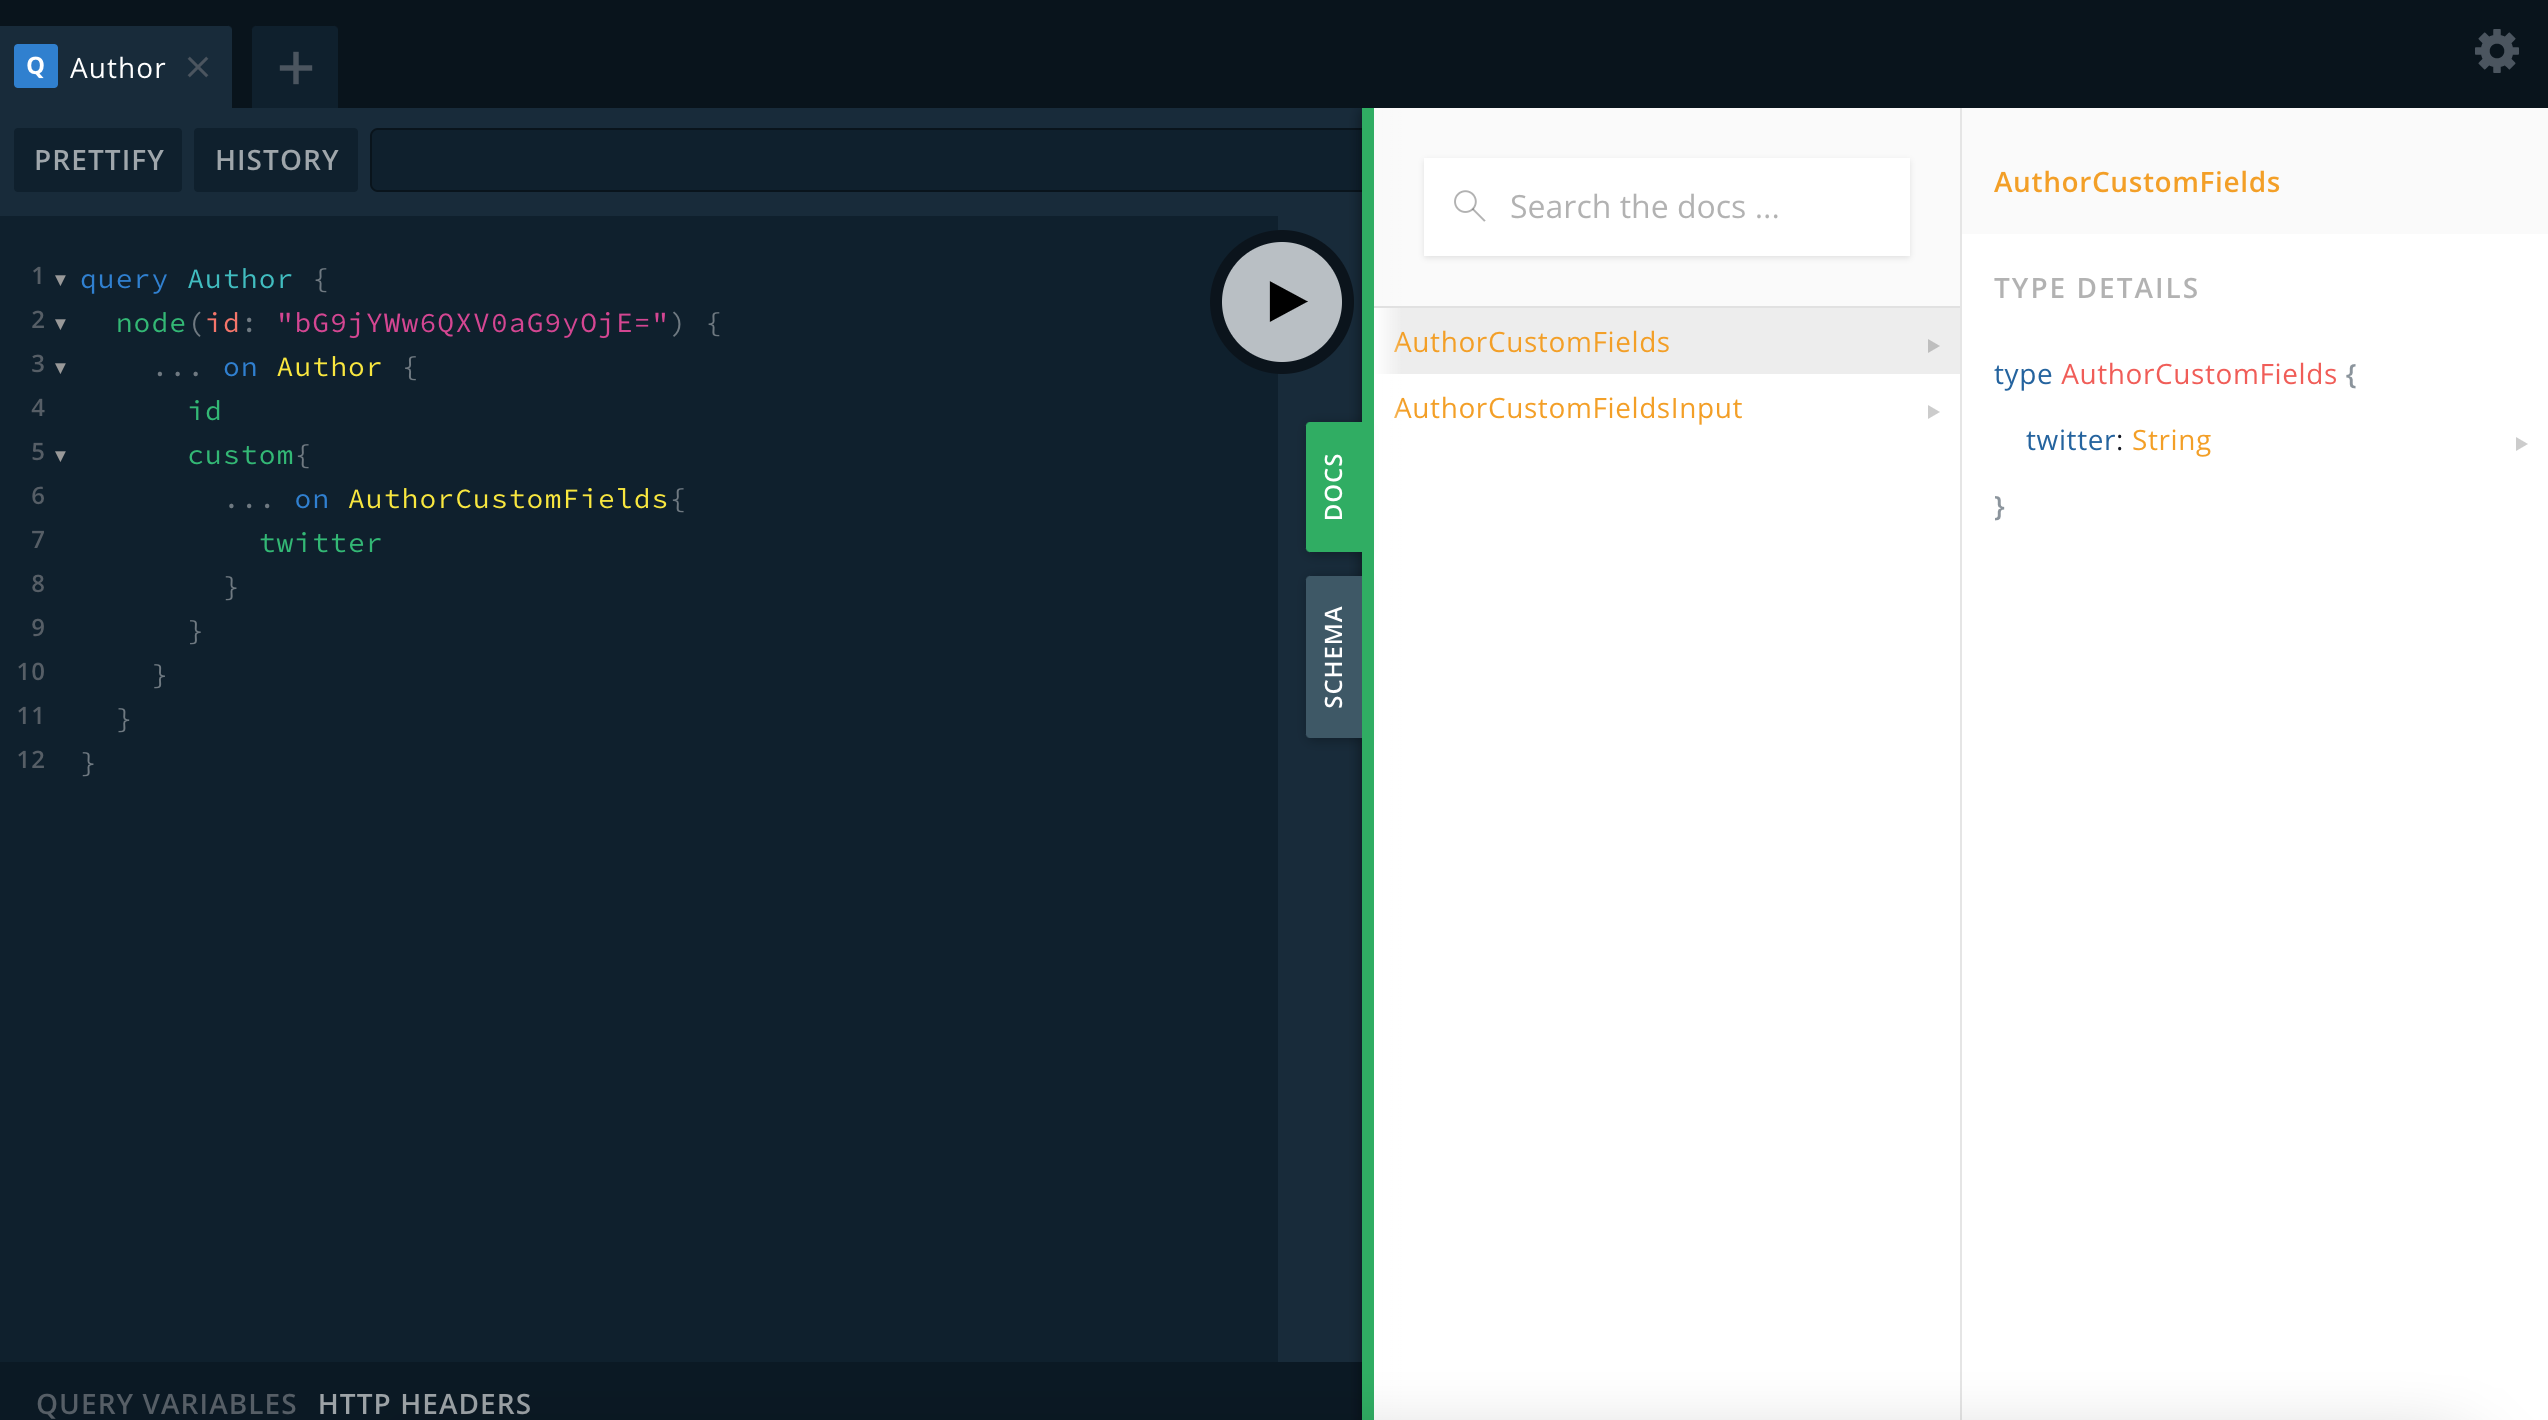
Task: Collapse line 2 node fold arrow
Action: (x=61, y=324)
